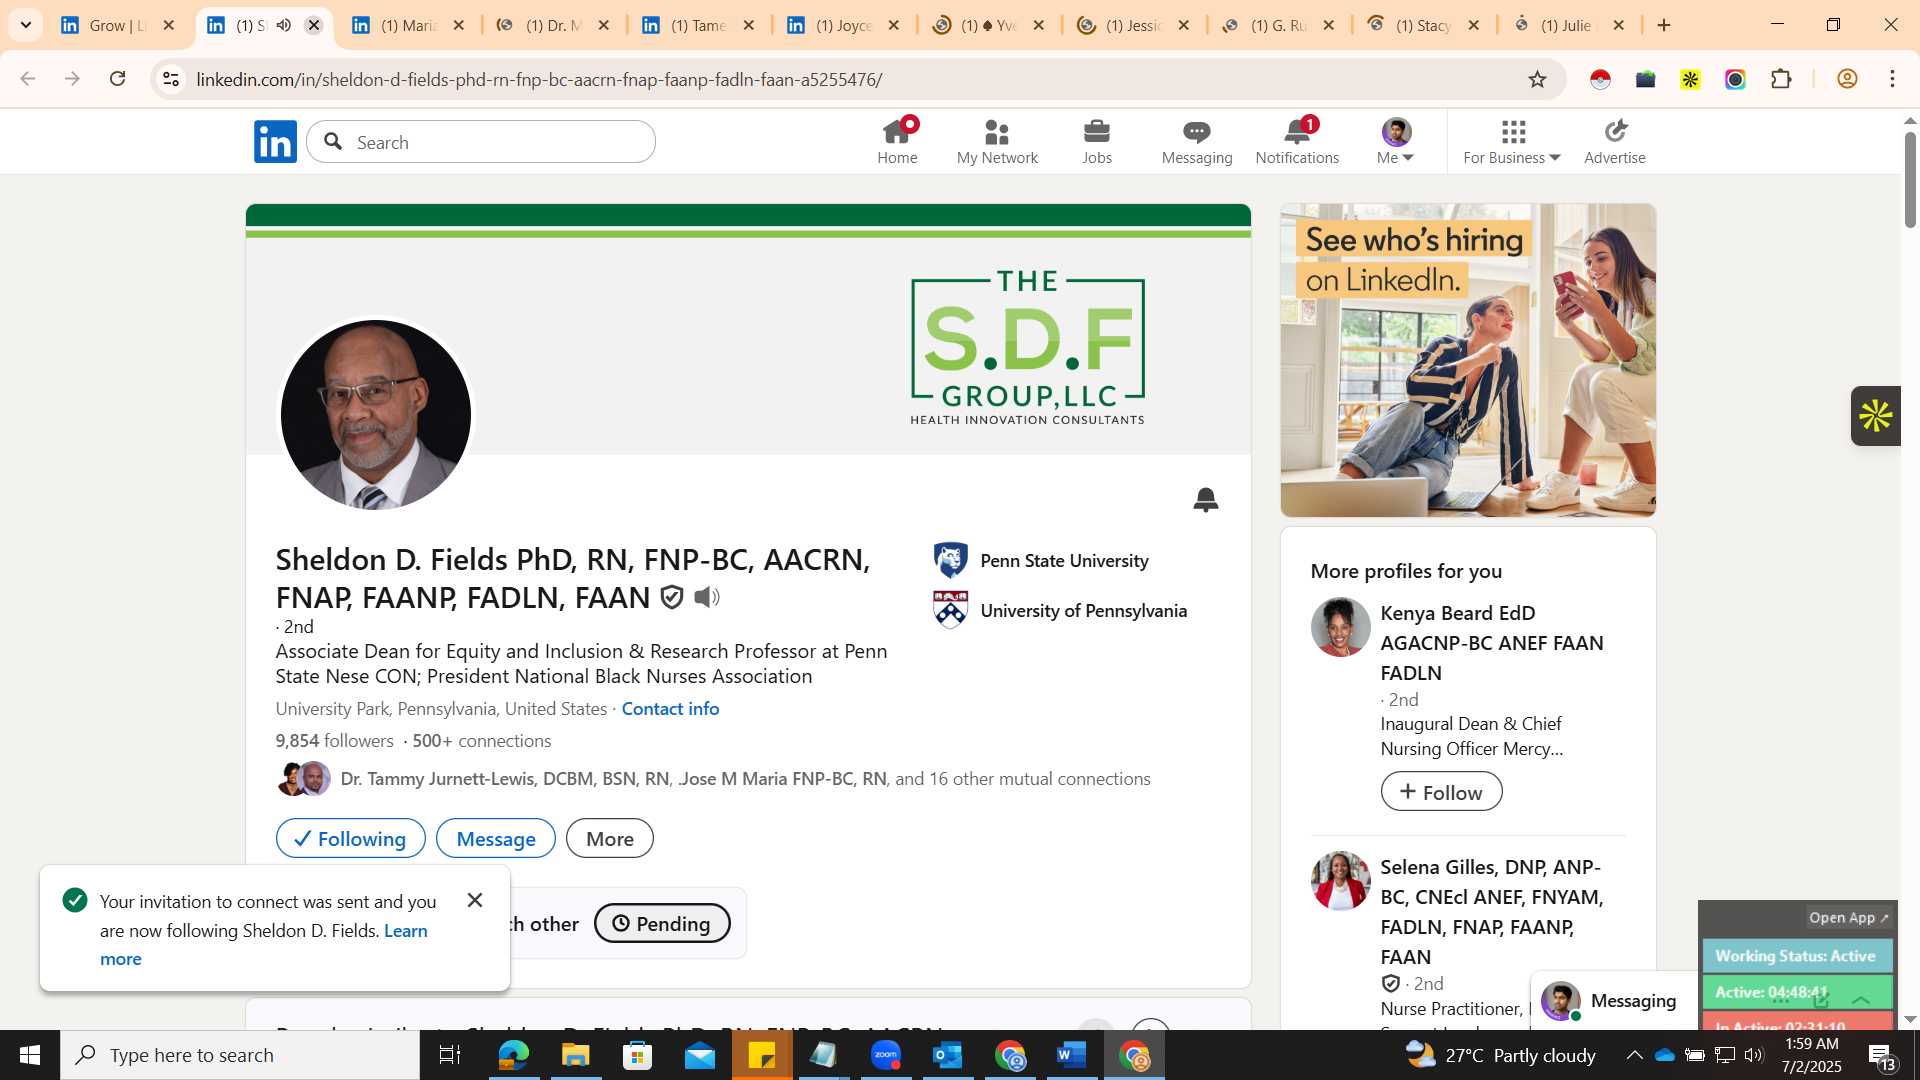Open the Windows Start menu
This screenshot has height=1080, width=1920.
click(29, 1055)
